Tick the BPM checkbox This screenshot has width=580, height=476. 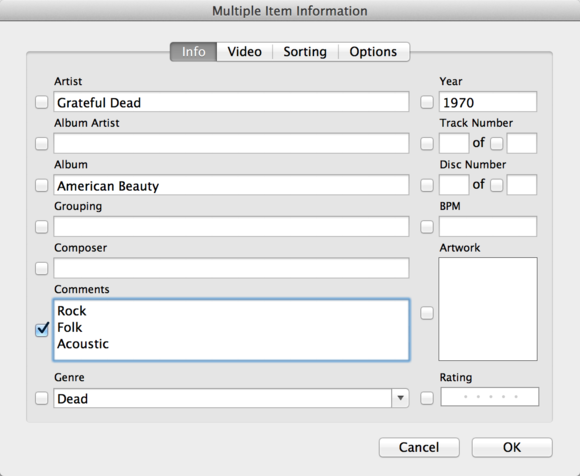(427, 227)
